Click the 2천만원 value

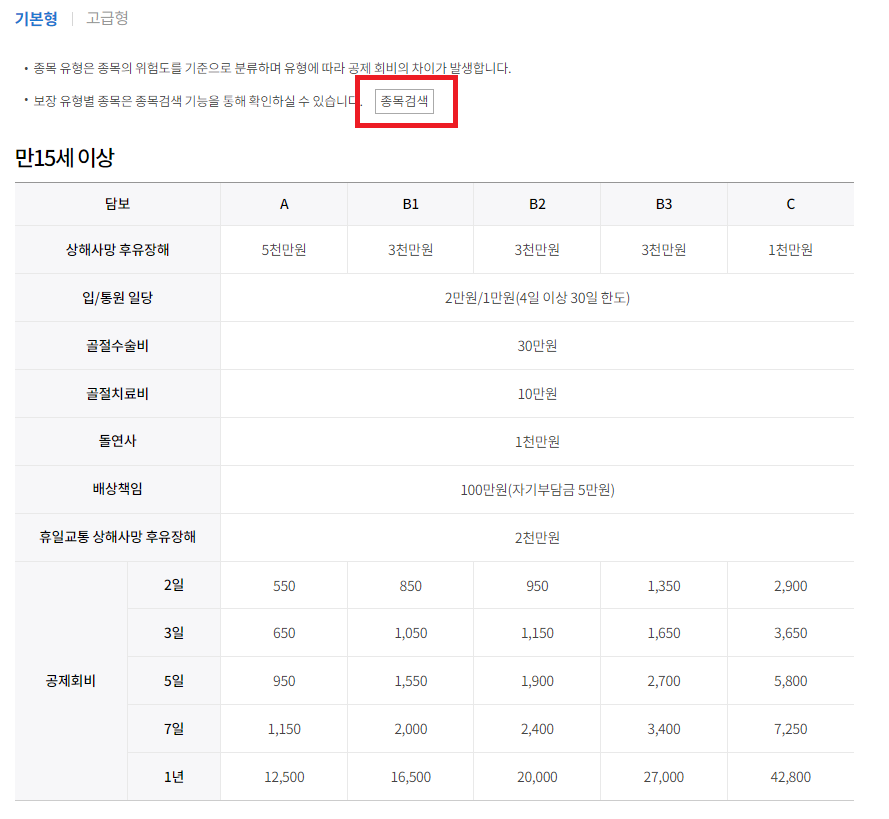point(537,537)
